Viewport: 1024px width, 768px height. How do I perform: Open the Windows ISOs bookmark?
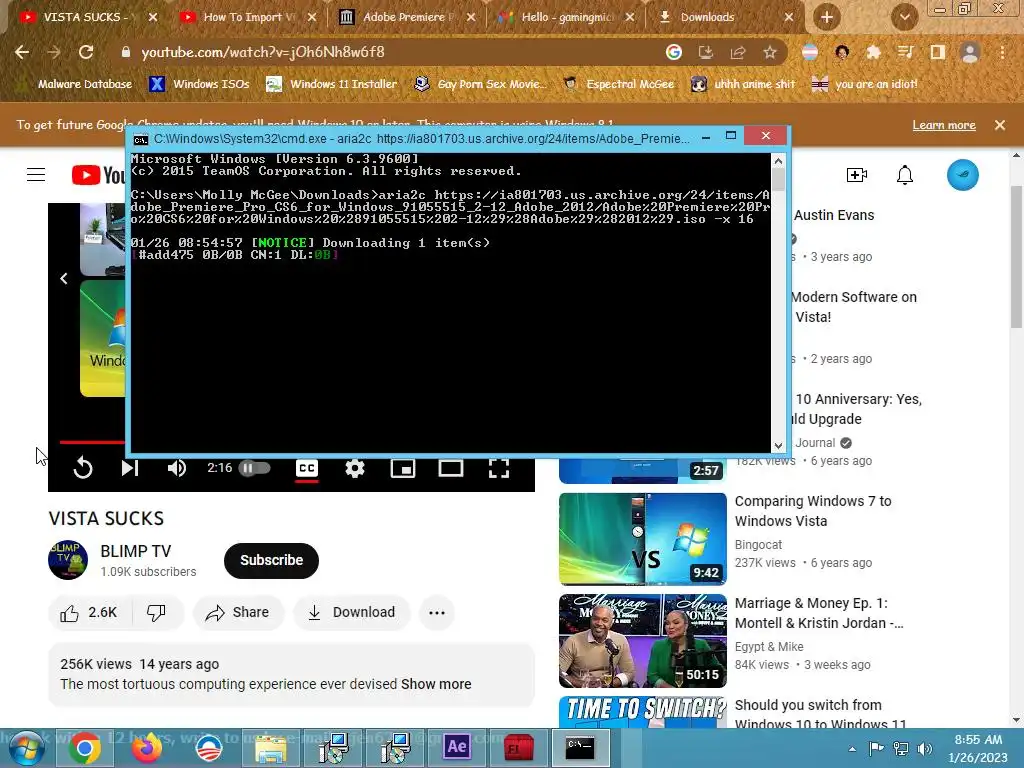pos(199,84)
